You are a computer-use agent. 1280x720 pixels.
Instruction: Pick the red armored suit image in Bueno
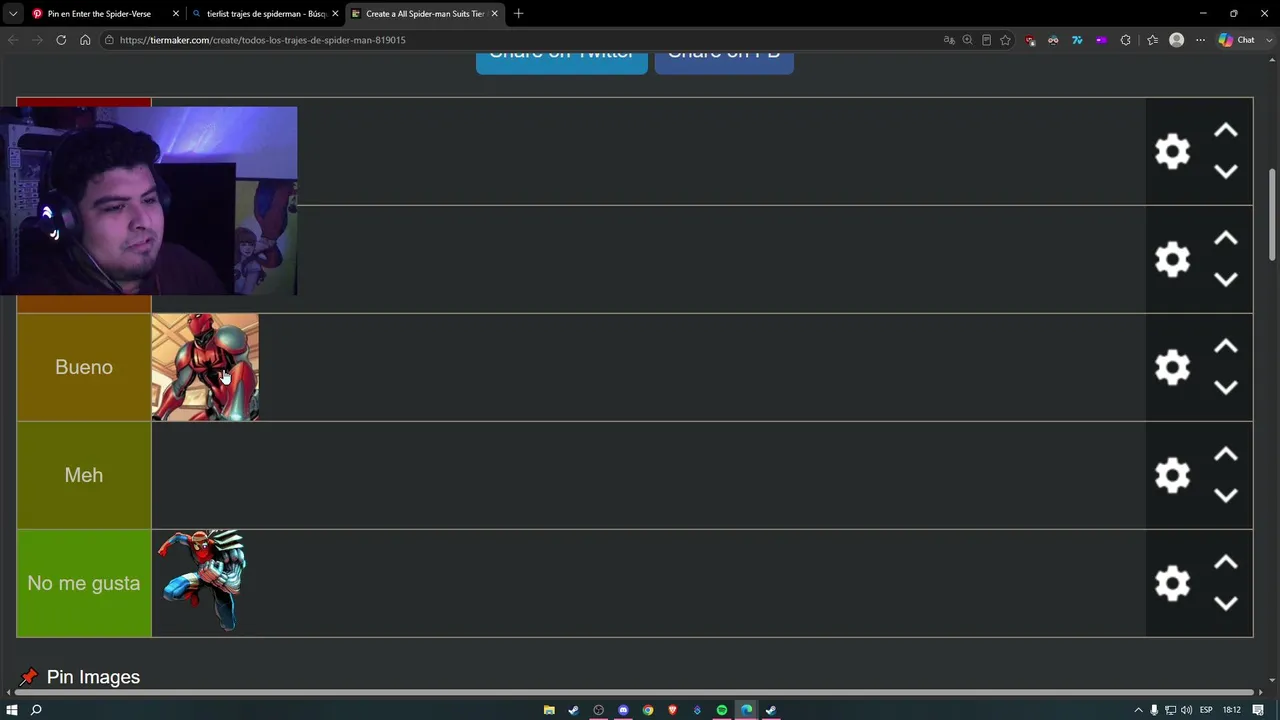[205, 367]
